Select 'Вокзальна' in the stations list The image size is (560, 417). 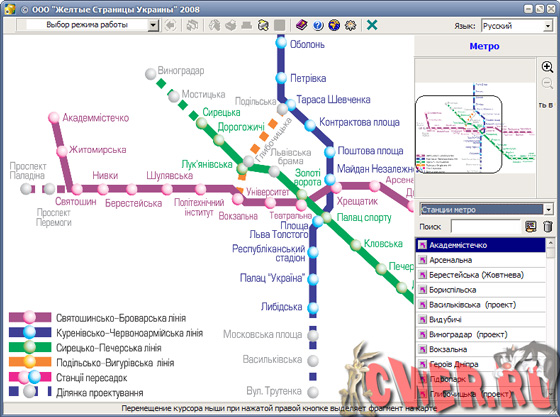coord(481,350)
